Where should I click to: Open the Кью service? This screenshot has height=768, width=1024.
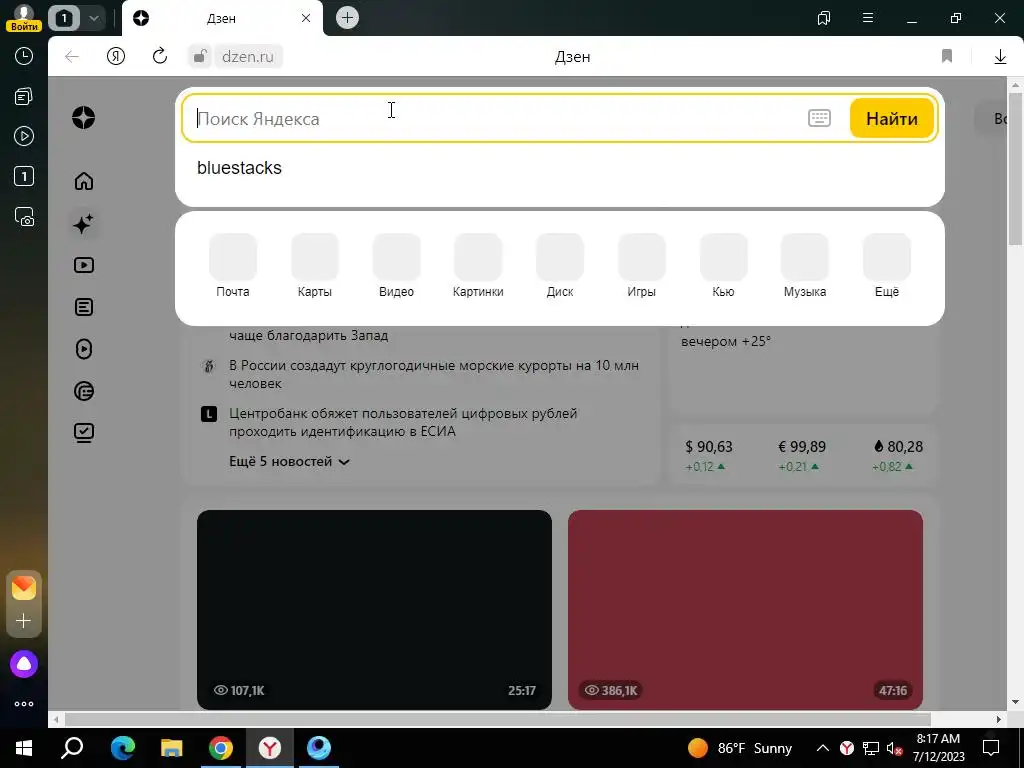(x=723, y=266)
